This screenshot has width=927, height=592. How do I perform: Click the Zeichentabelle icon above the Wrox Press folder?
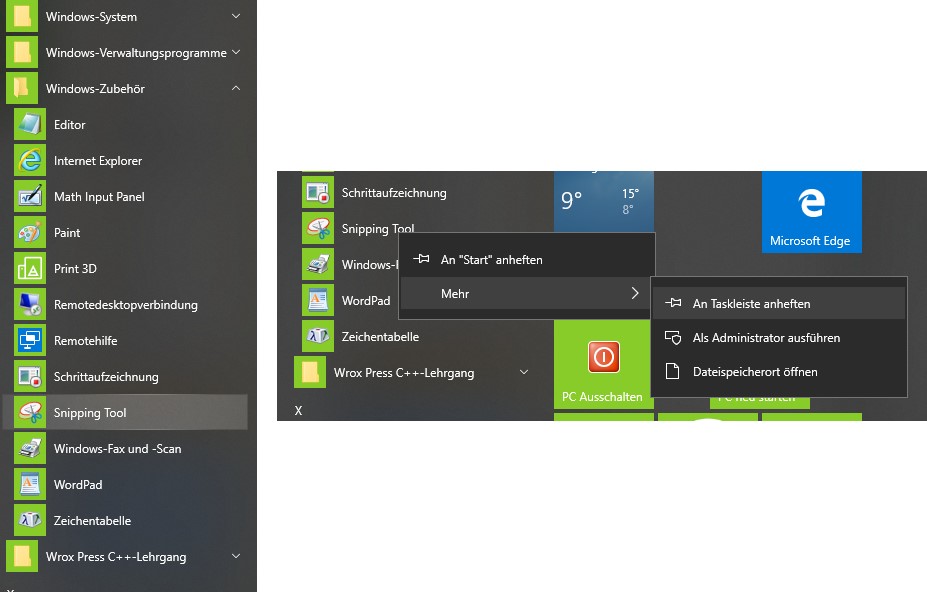click(x=317, y=337)
